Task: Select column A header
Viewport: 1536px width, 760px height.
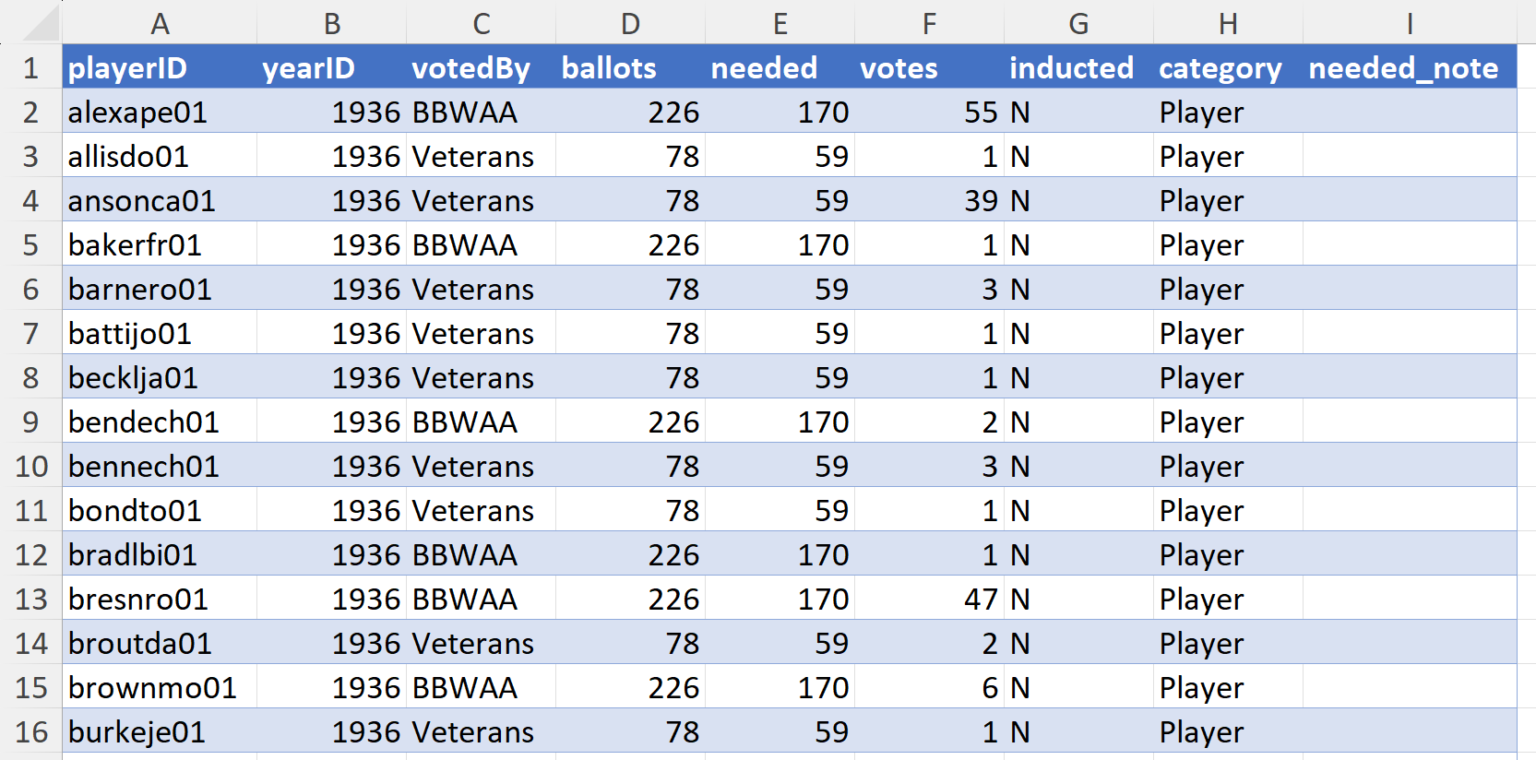Action: point(159,23)
